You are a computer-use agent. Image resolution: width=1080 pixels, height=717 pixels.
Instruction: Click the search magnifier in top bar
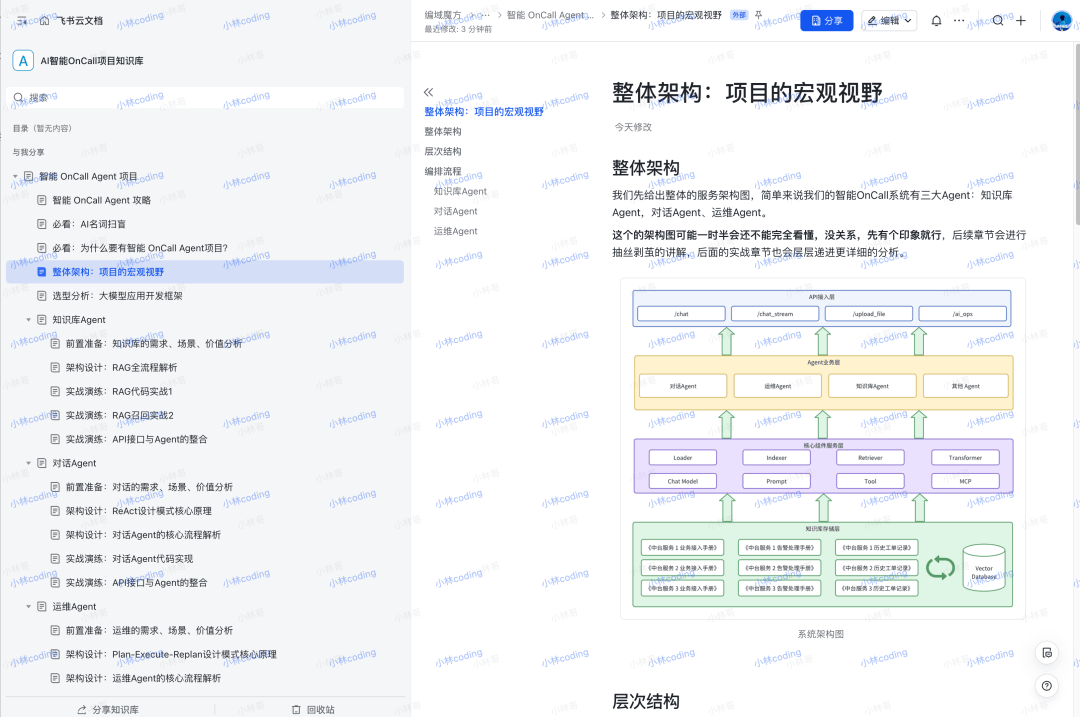997,21
